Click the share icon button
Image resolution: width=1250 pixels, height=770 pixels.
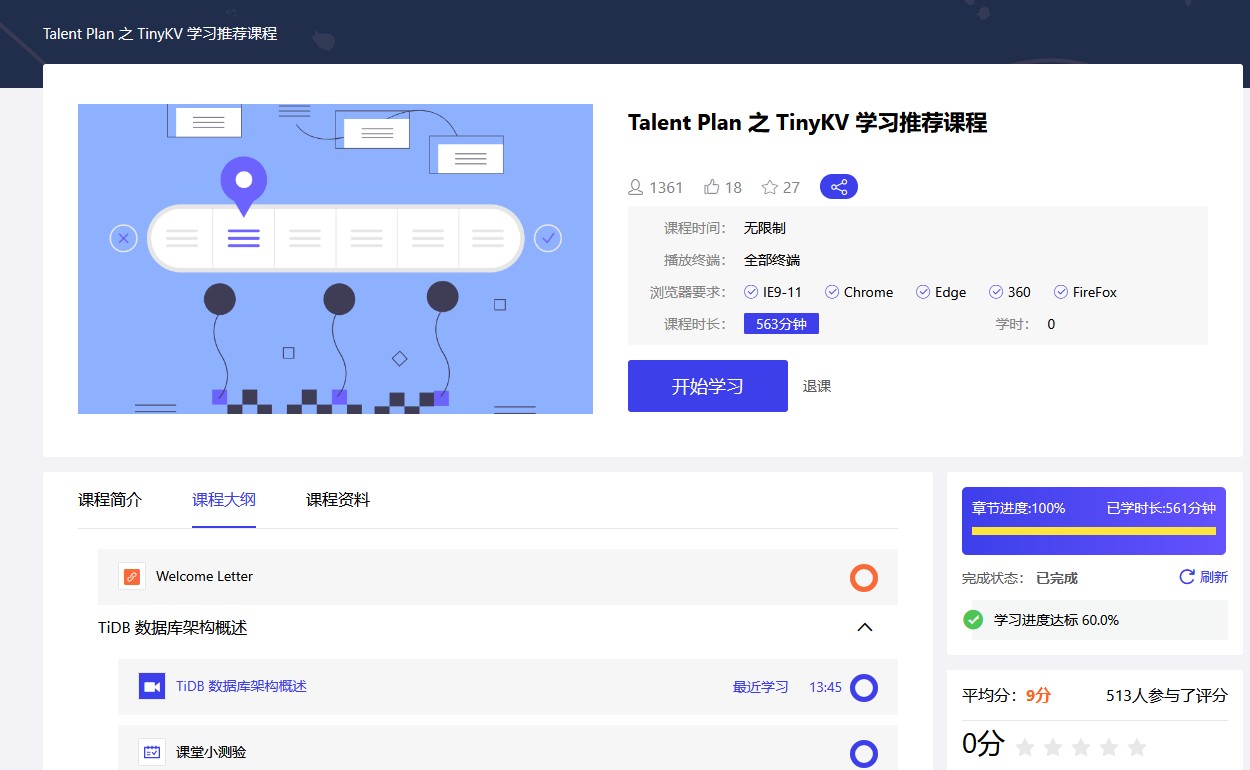839,187
